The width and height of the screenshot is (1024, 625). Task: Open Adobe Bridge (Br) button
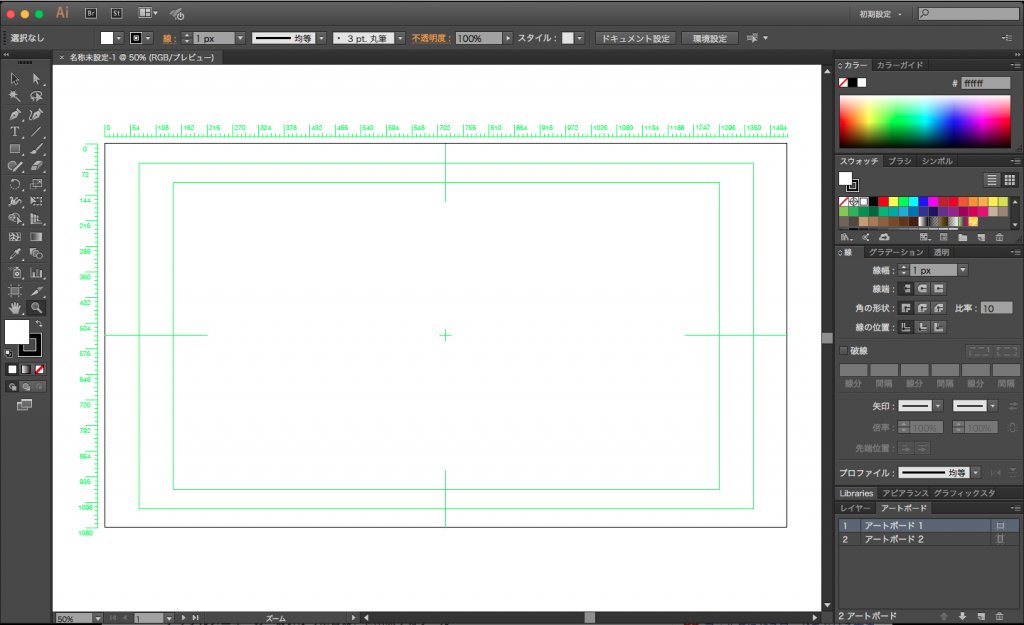click(91, 13)
